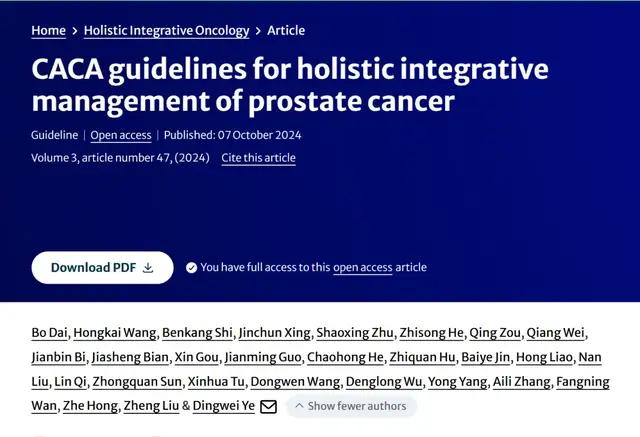Screen dimensions: 640x437
Task: Open Holistic Integrative Oncology breadcrumb
Action: pyautogui.click(x=166, y=30)
